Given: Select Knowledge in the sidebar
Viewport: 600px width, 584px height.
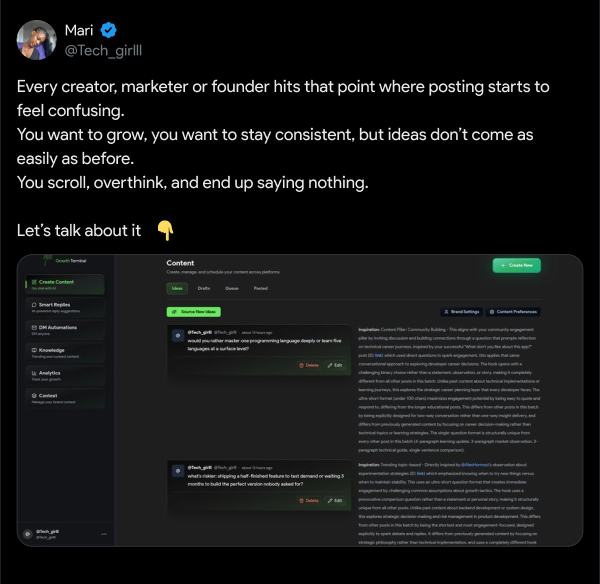Looking at the screenshot, I should click(x=53, y=352).
